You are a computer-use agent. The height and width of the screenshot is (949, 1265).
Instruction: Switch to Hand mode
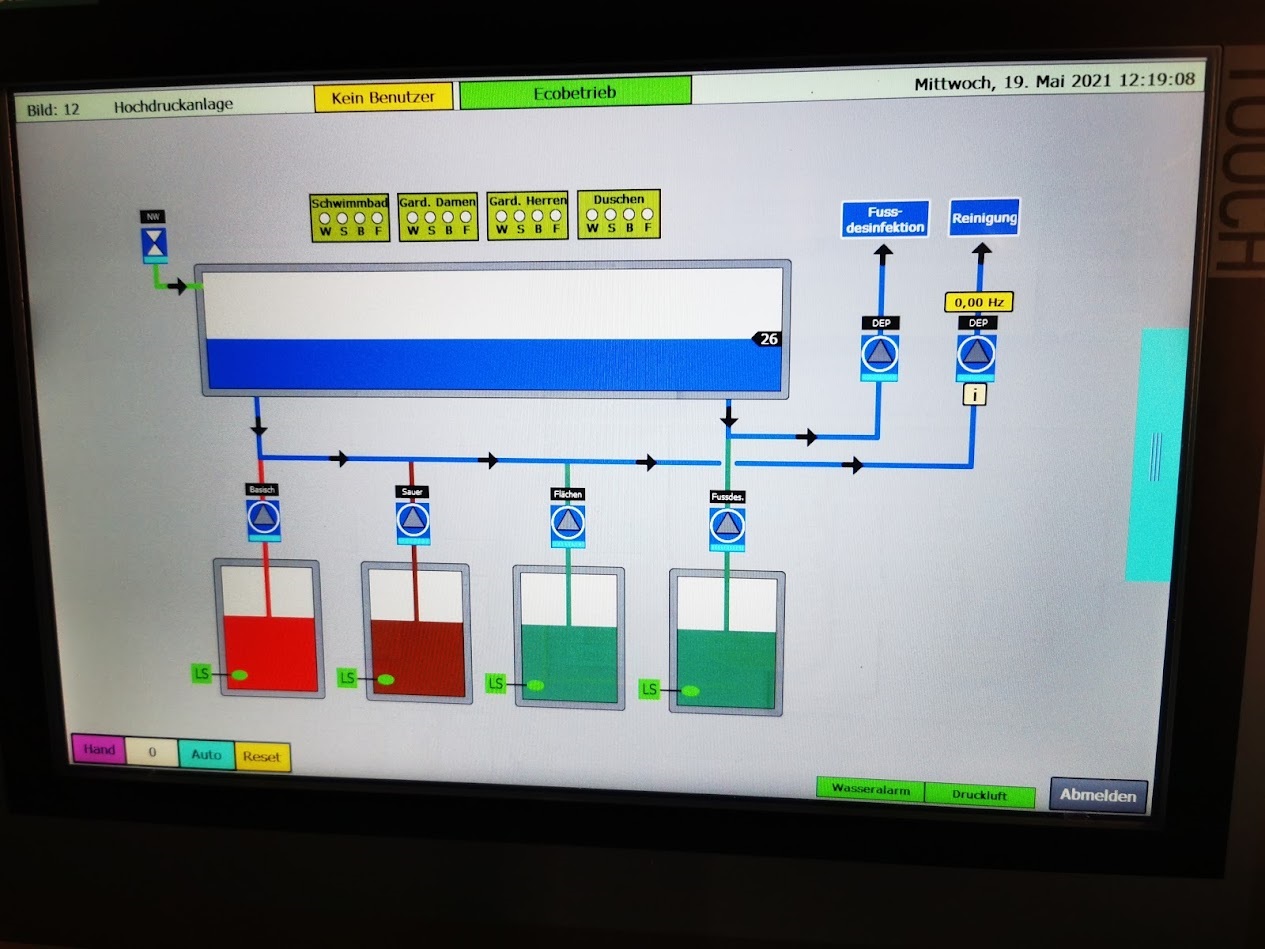point(98,750)
